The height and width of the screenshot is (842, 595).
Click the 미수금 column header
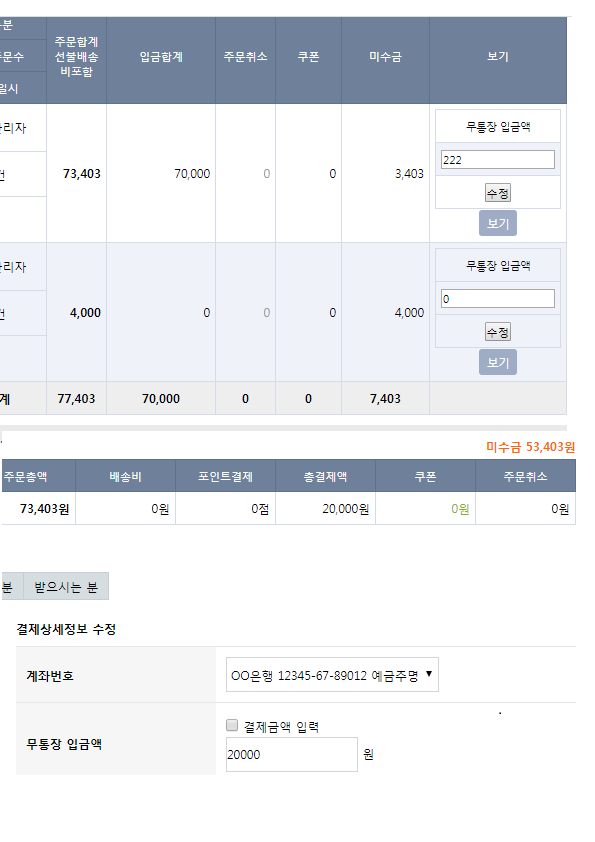pos(385,57)
